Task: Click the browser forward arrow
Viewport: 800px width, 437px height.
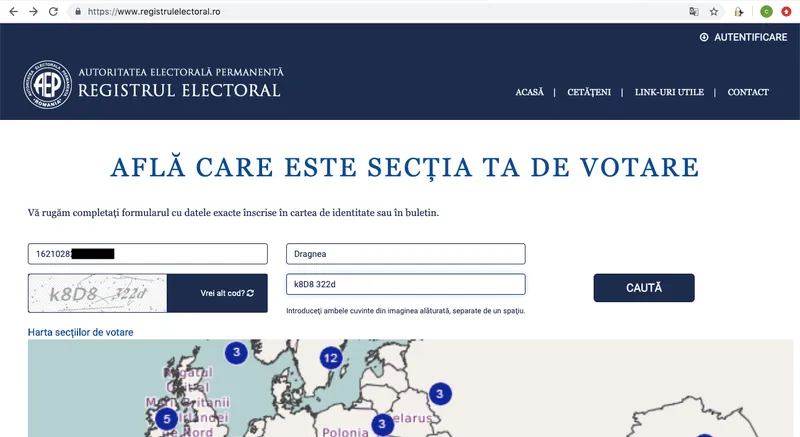Action: point(33,11)
